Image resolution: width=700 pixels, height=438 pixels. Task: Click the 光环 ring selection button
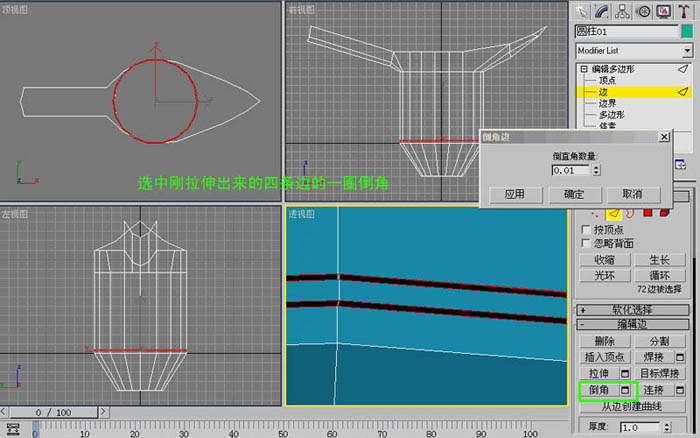tap(604, 275)
